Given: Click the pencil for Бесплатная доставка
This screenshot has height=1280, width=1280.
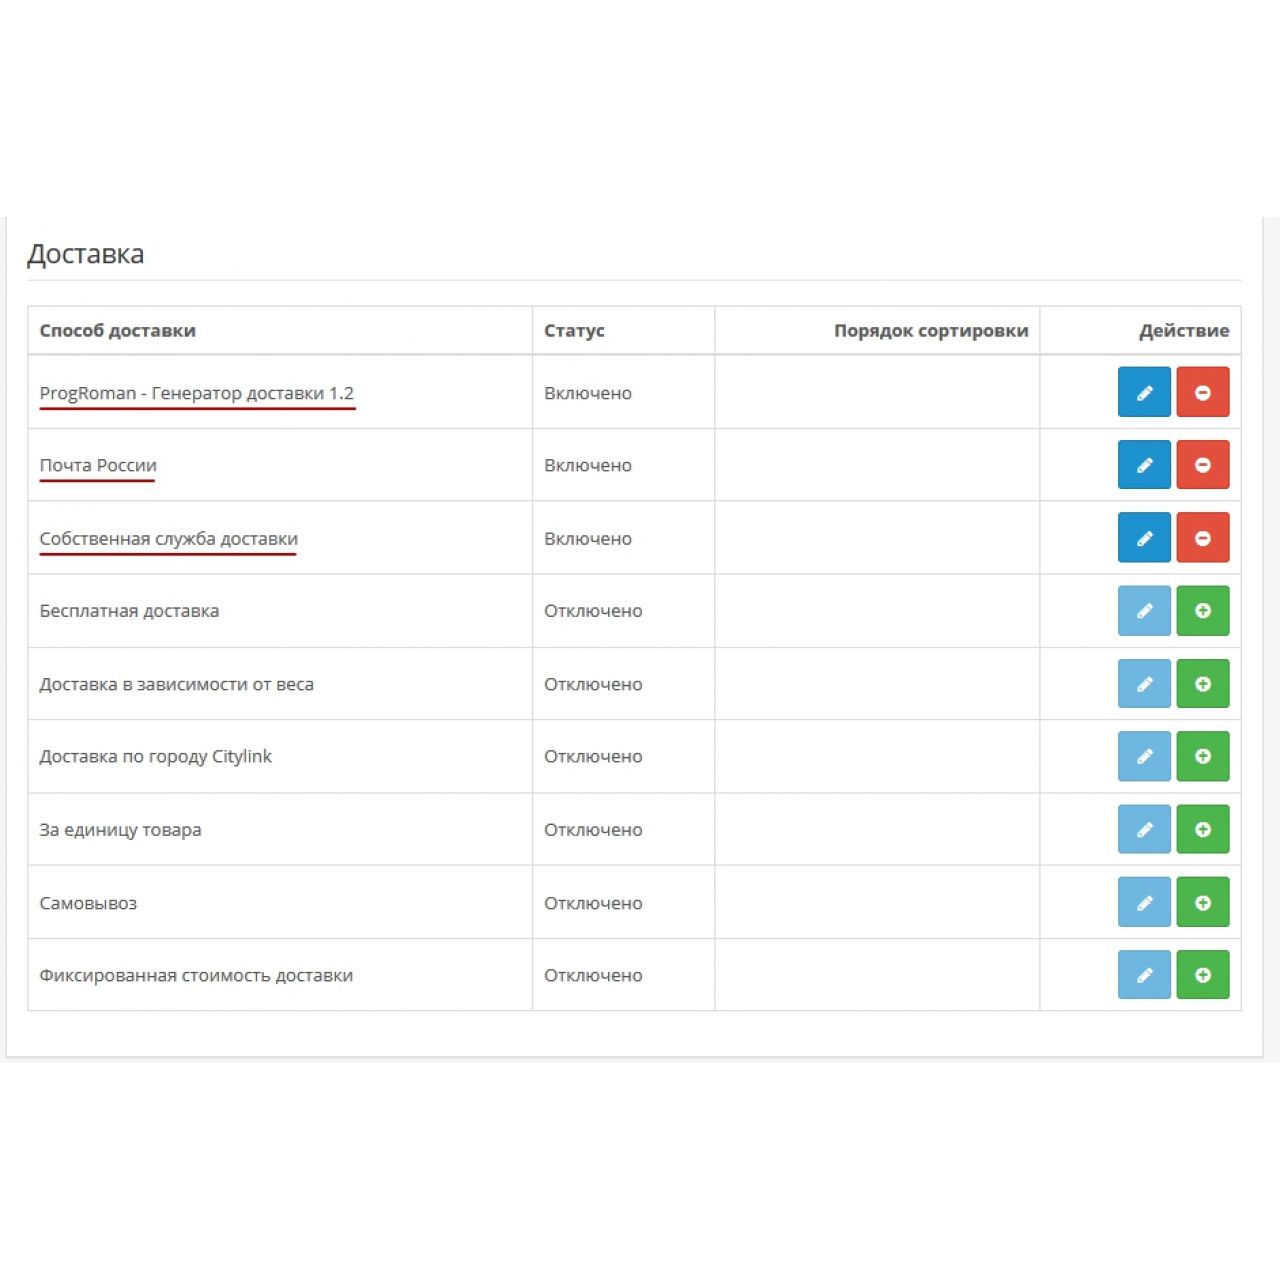Looking at the screenshot, I should tap(1144, 611).
